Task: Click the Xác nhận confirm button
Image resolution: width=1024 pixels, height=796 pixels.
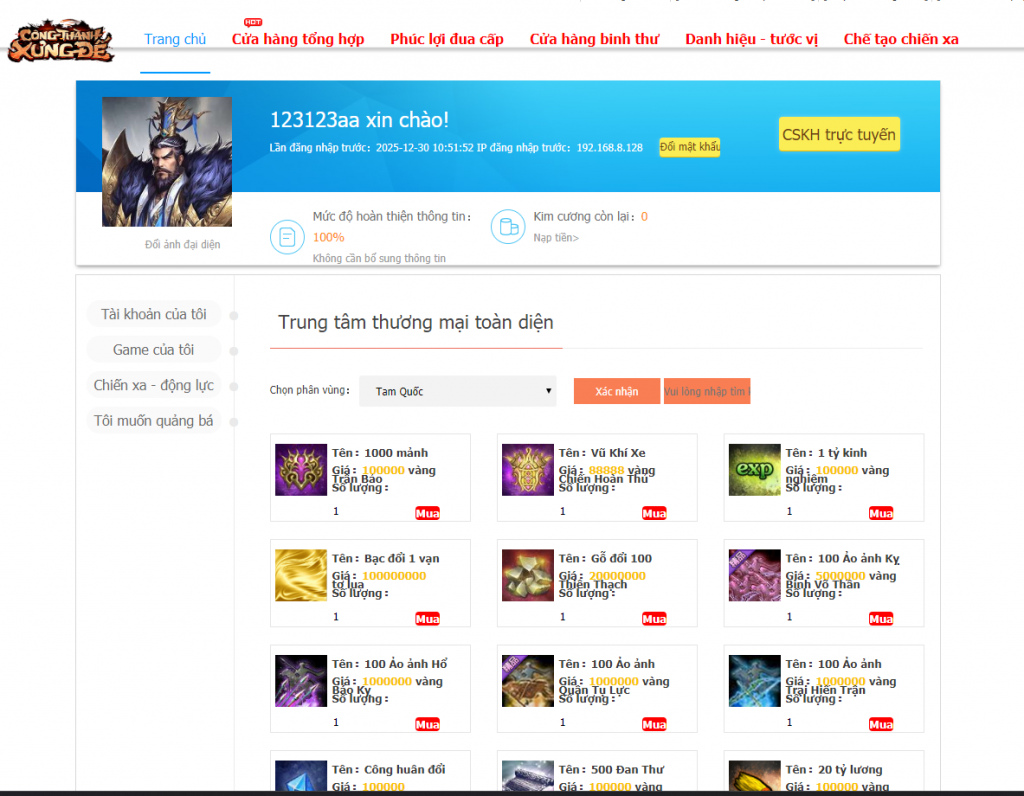Action: [616, 391]
